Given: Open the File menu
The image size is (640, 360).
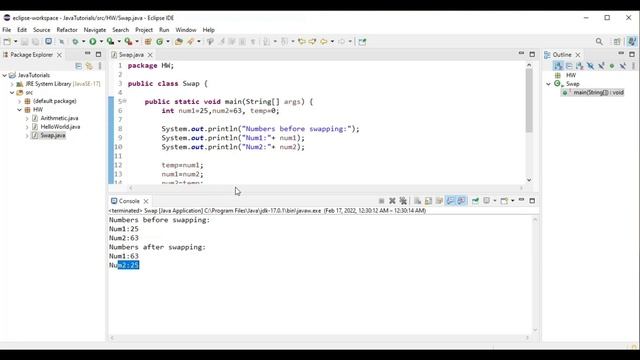Looking at the screenshot, I should (7, 30).
